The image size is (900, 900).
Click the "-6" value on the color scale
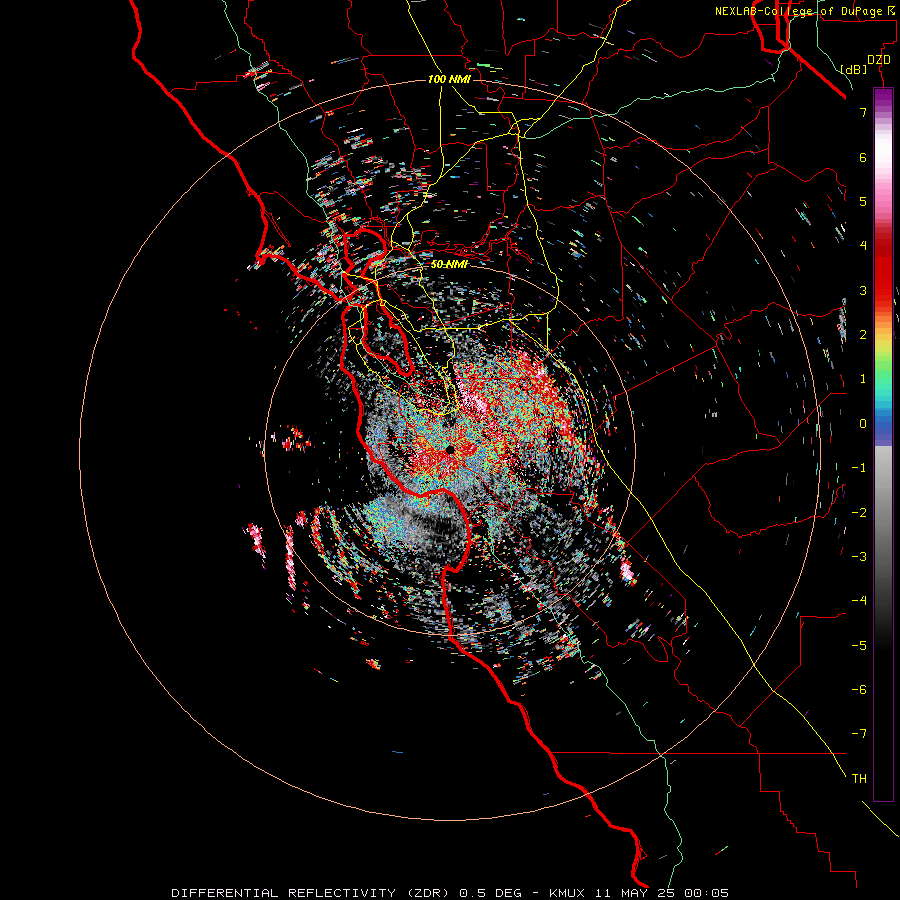pyautogui.click(x=859, y=690)
